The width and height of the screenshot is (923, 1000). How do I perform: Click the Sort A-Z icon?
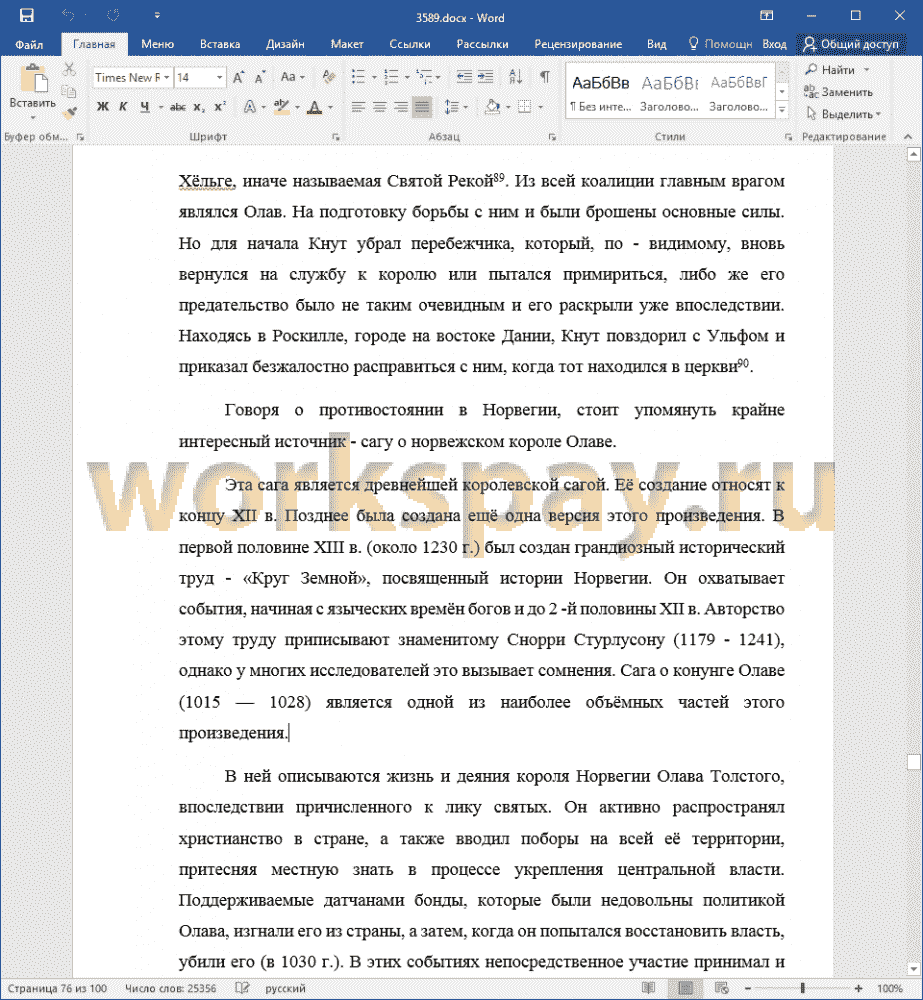point(515,77)
